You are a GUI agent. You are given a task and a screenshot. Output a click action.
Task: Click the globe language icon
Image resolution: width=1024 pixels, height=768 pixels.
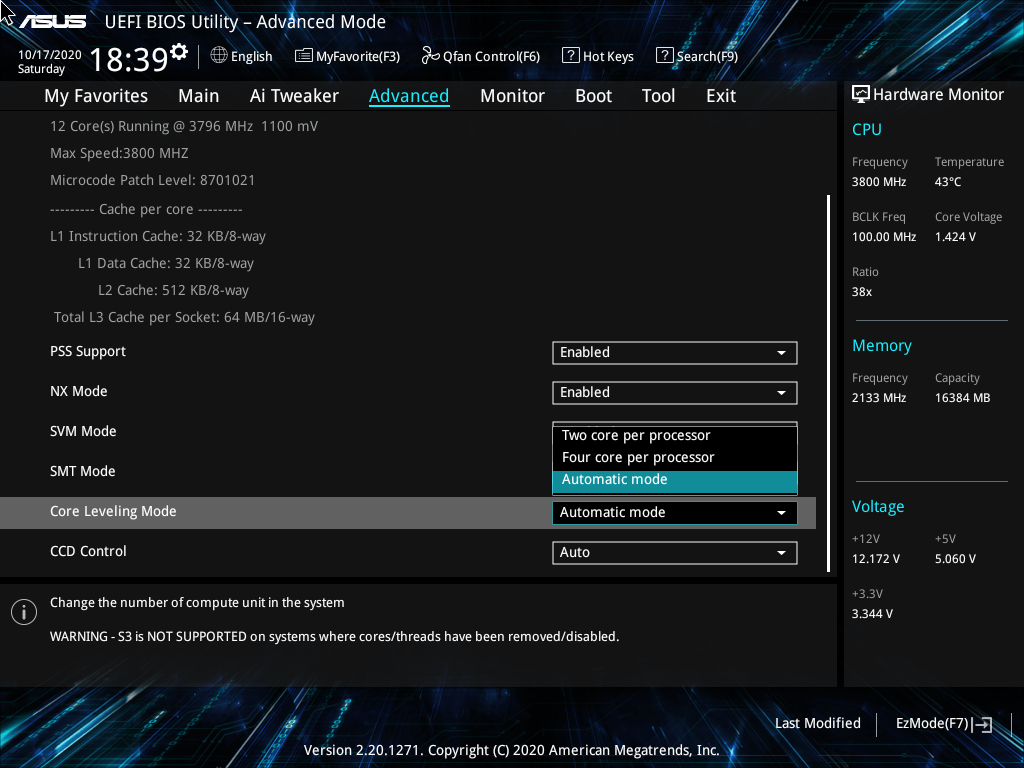pos(219,56)
